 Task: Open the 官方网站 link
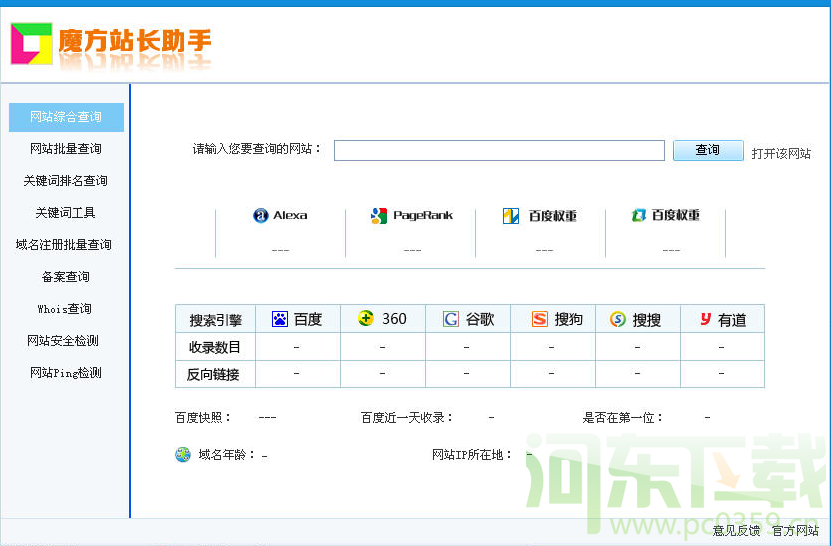795,530
